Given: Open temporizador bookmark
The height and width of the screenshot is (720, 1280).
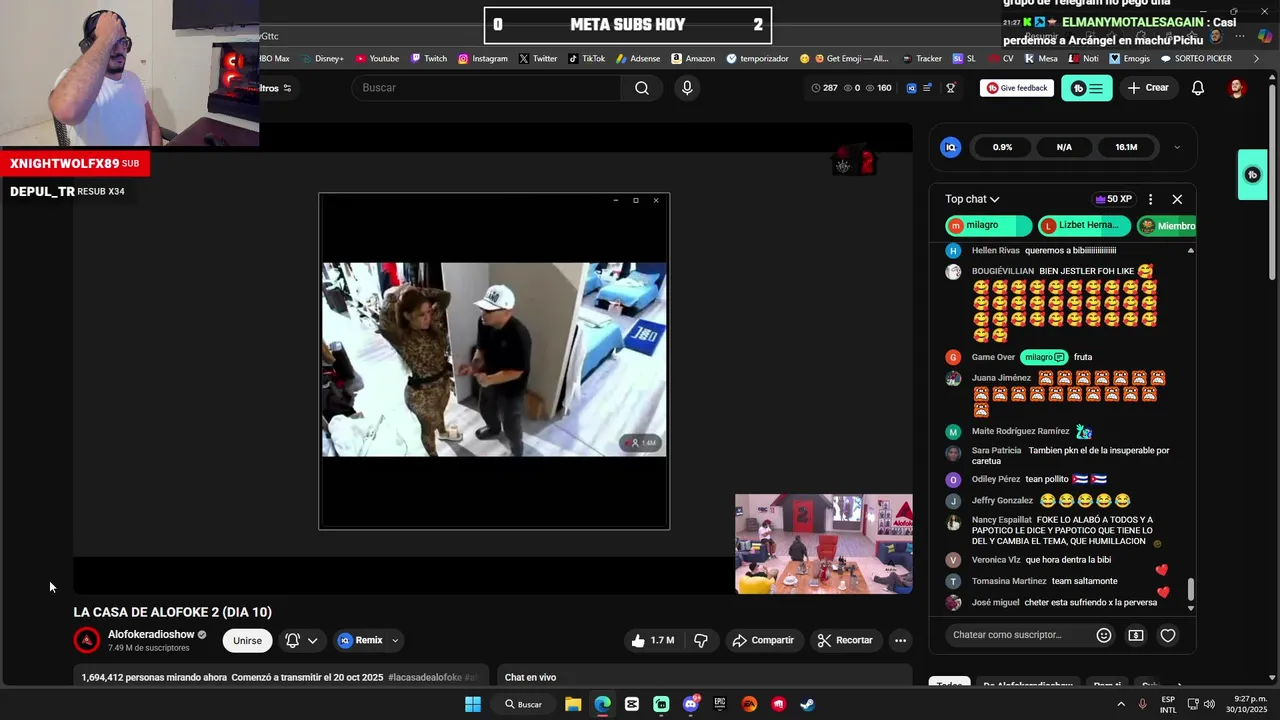Looking at the screenshot, I should [757, 58].
